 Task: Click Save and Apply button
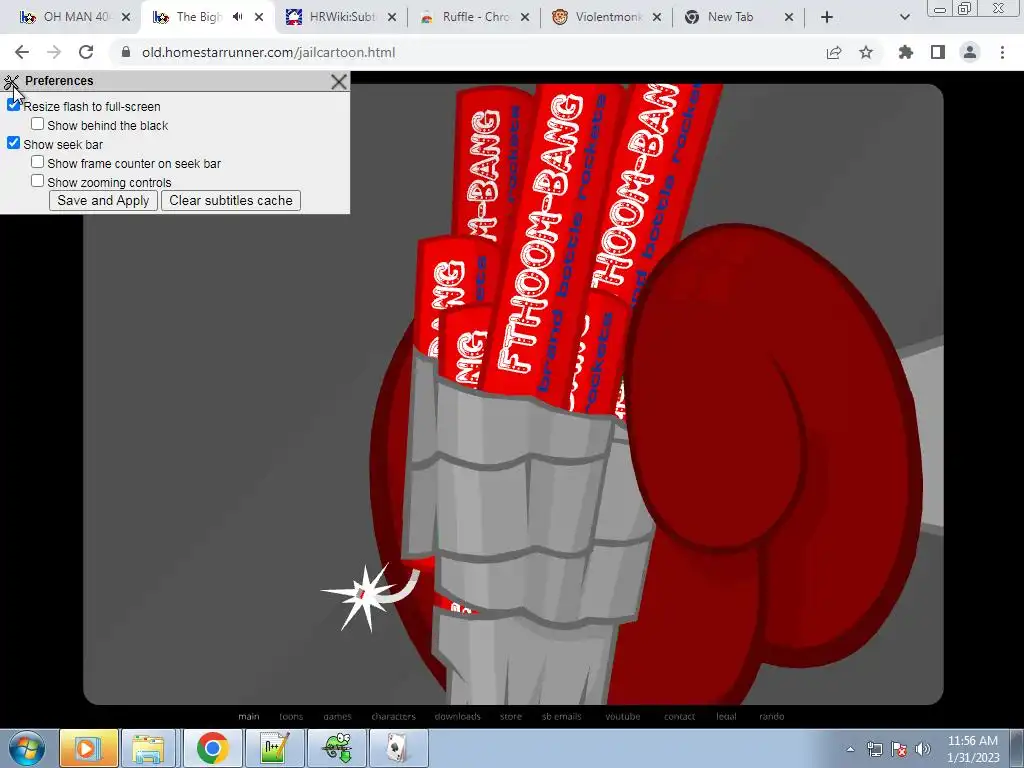[x=103, y=200]
